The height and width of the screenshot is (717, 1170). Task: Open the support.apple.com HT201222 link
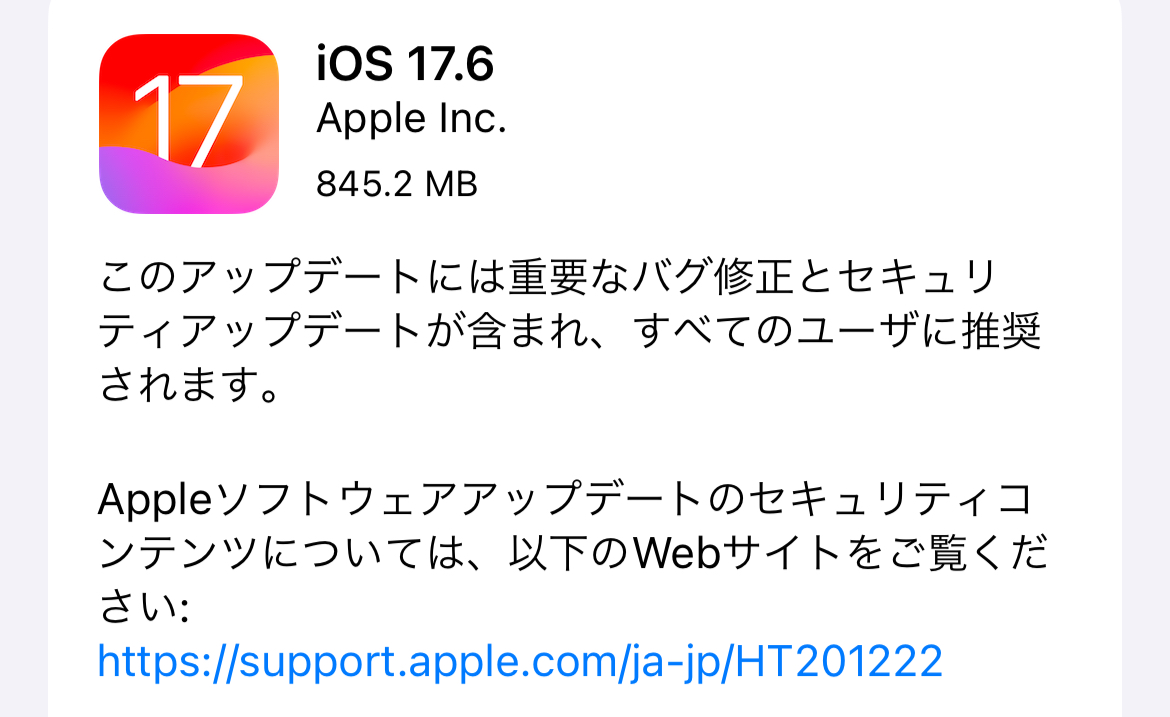pos(520,660)
